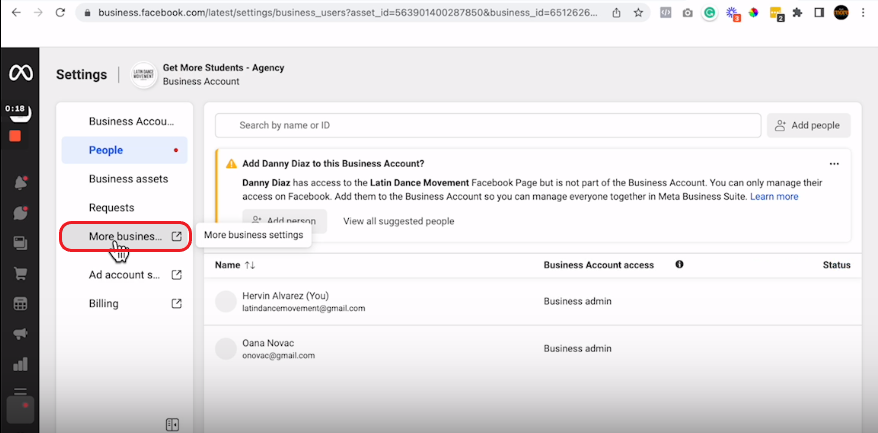Click browser forward arrow
This screenshot has width=878, height=433.
pyautogui.click(x=38, y=12)
